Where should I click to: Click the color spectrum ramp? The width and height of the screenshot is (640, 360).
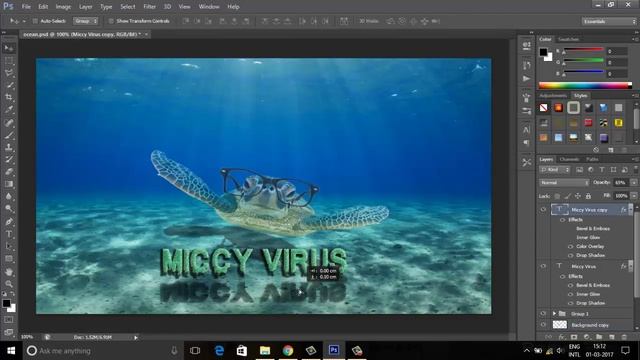[585, 85]
